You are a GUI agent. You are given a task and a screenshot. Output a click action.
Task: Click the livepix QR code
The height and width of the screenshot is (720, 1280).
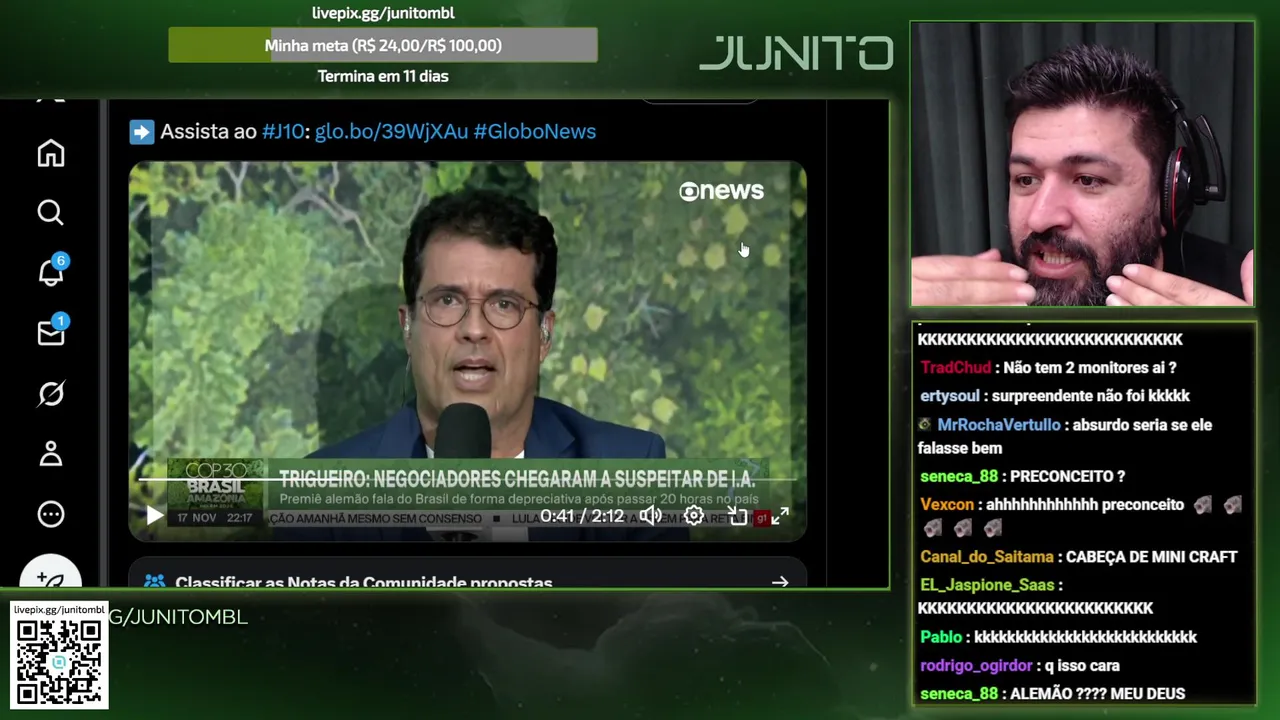coord(59,662)
